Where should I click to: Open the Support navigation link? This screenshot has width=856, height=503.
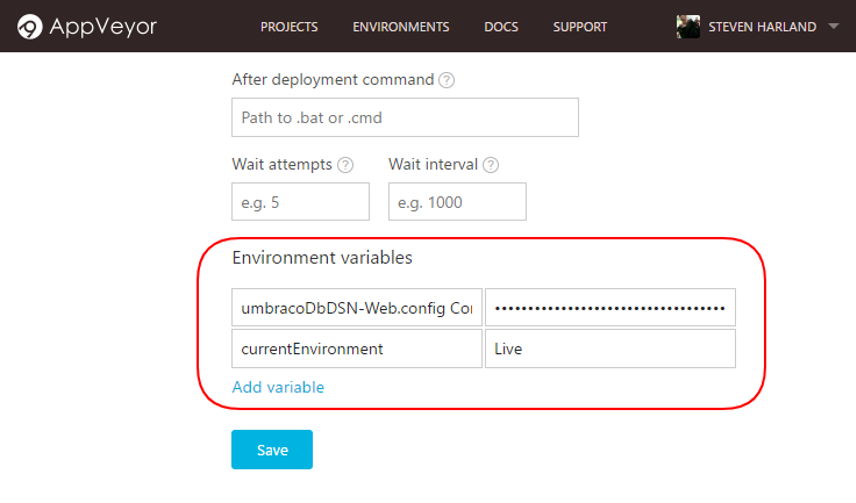(580, 27)
